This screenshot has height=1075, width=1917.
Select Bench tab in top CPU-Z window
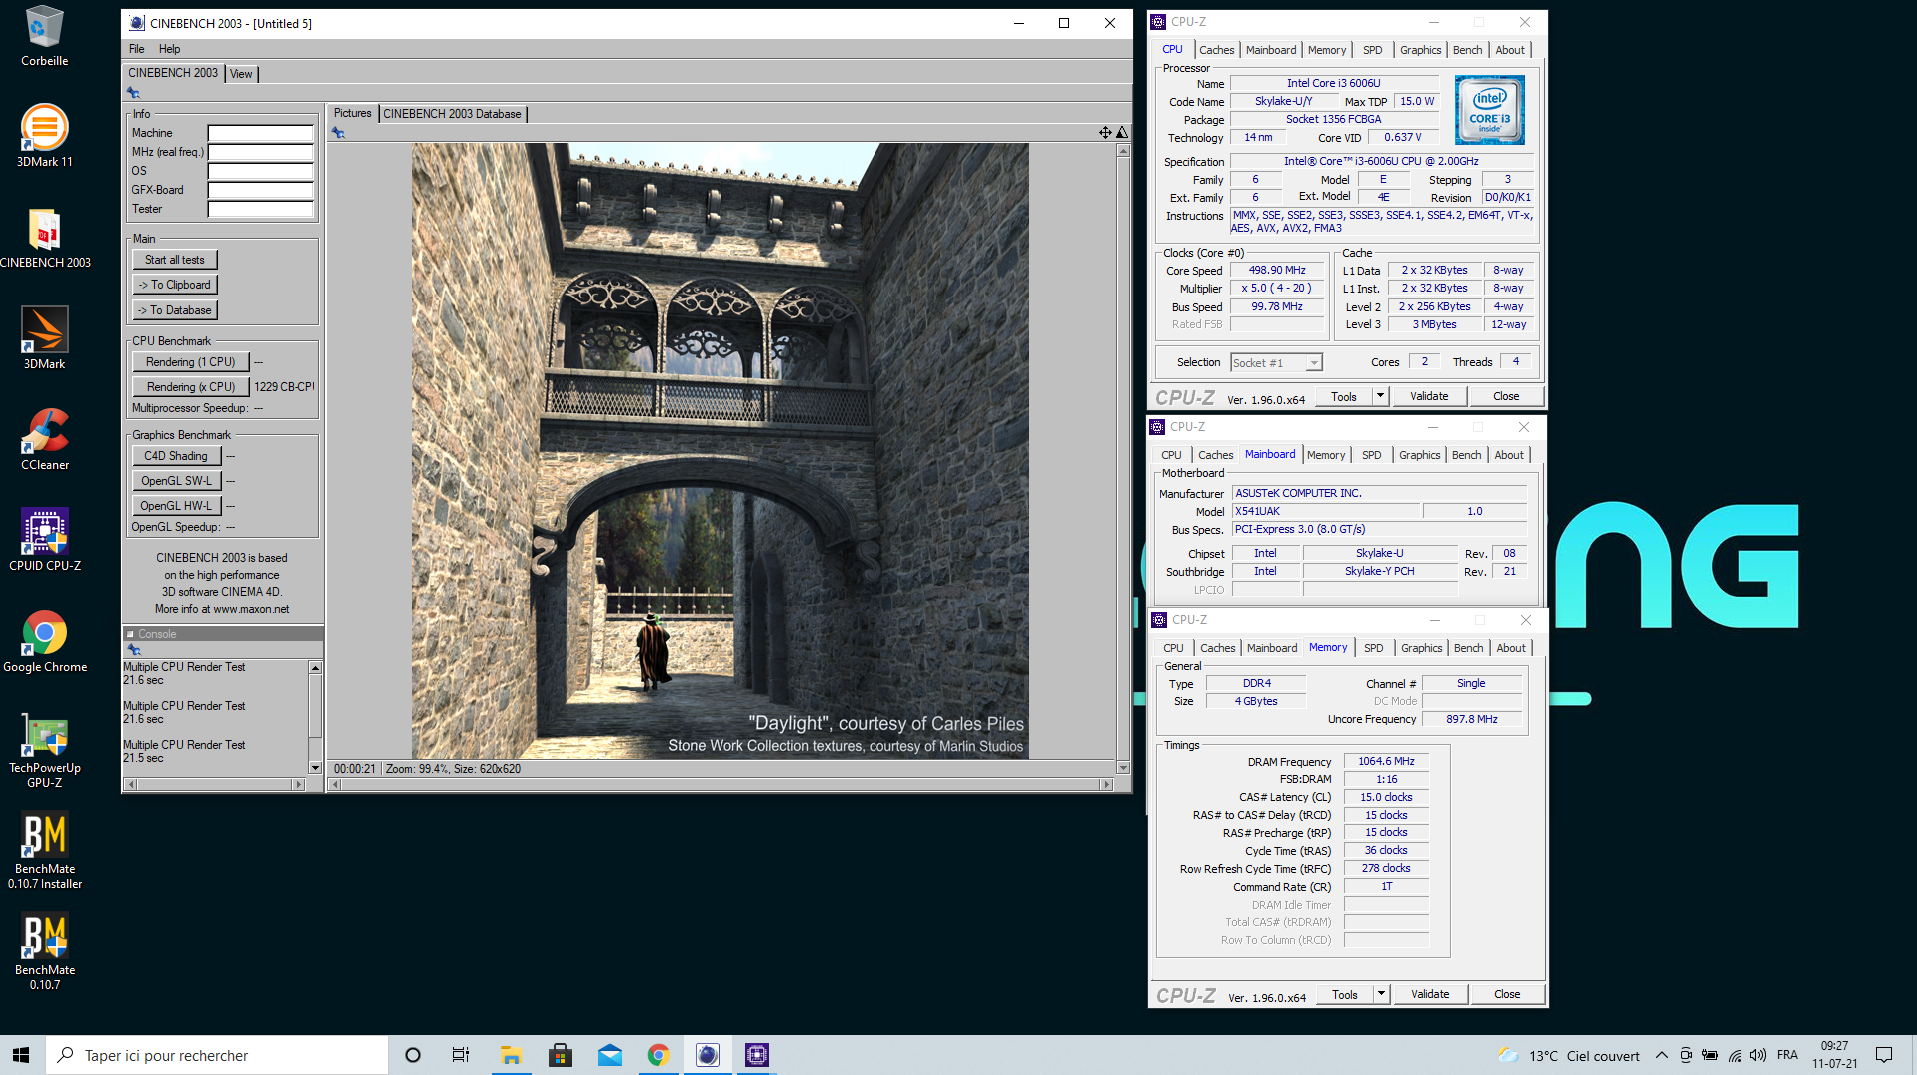coord(1467,50)
